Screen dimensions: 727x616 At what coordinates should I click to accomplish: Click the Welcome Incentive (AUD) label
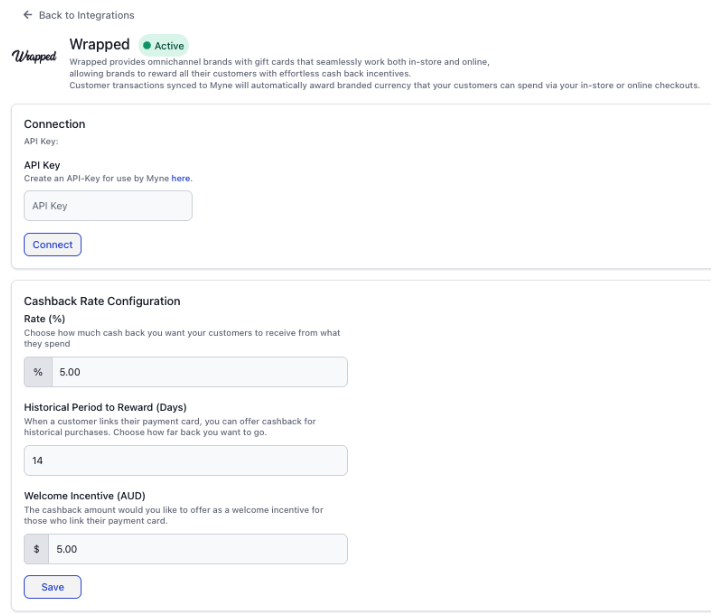[85, 496]
